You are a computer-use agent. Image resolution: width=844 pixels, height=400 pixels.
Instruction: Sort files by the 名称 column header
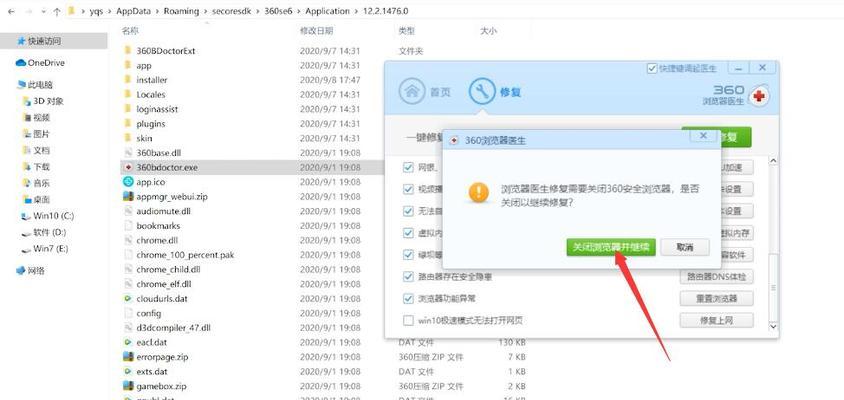[x=130, y=31]
